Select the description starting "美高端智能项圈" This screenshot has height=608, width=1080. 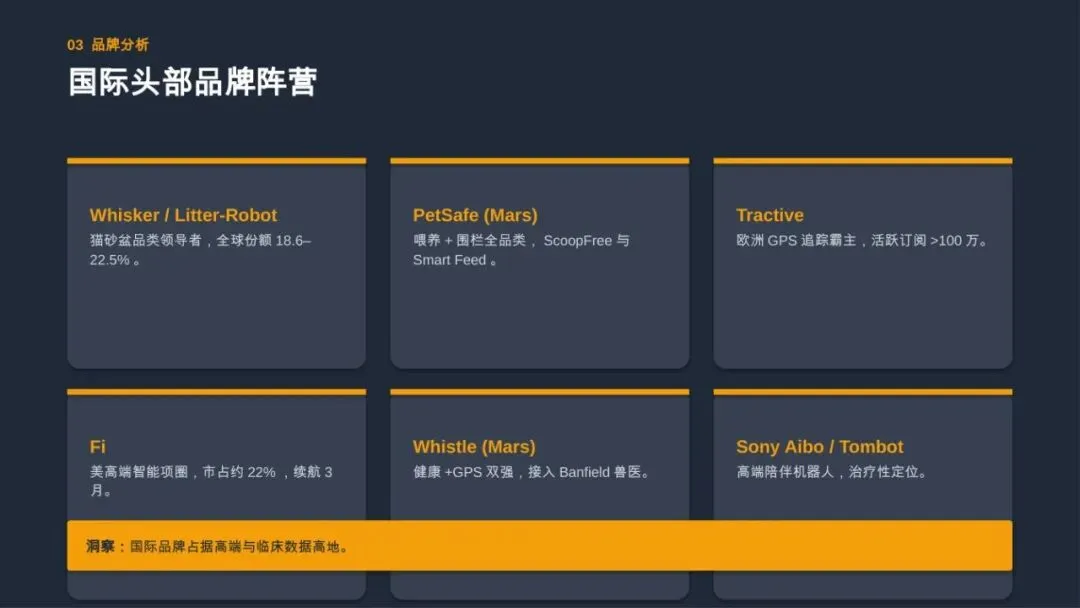click(211, 481)
